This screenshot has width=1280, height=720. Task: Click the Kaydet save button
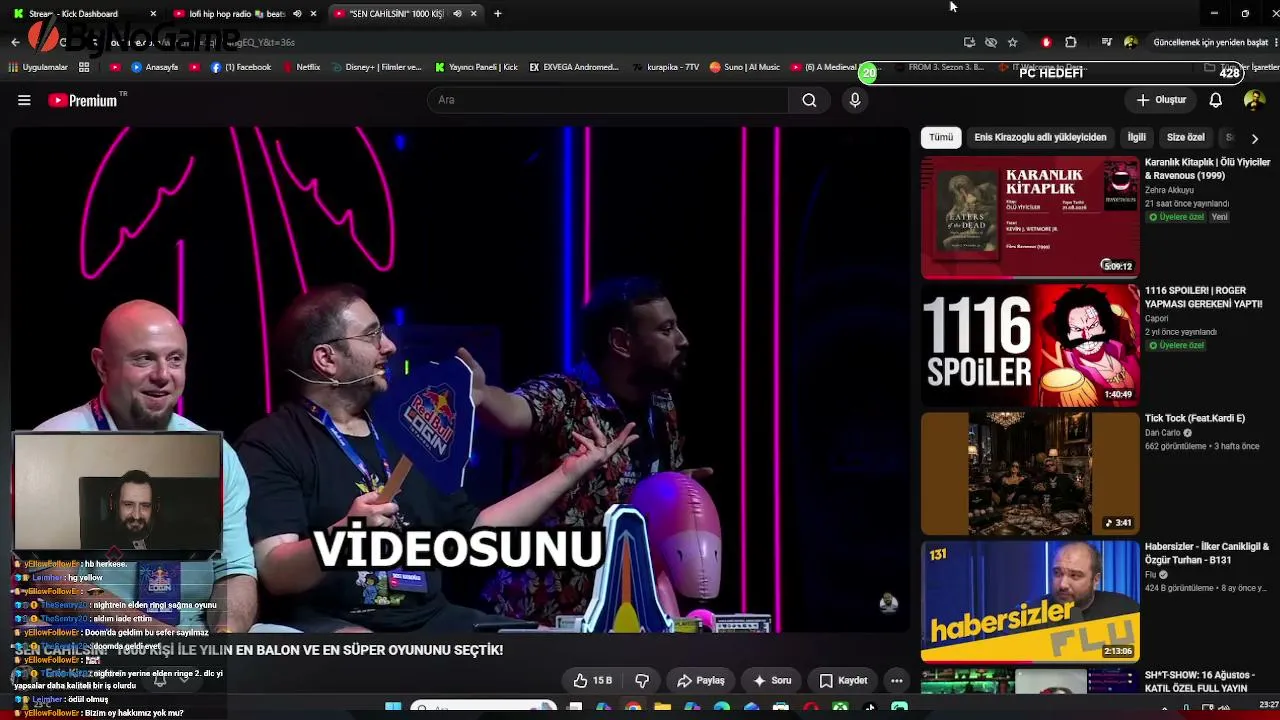(x=843, y=681)
